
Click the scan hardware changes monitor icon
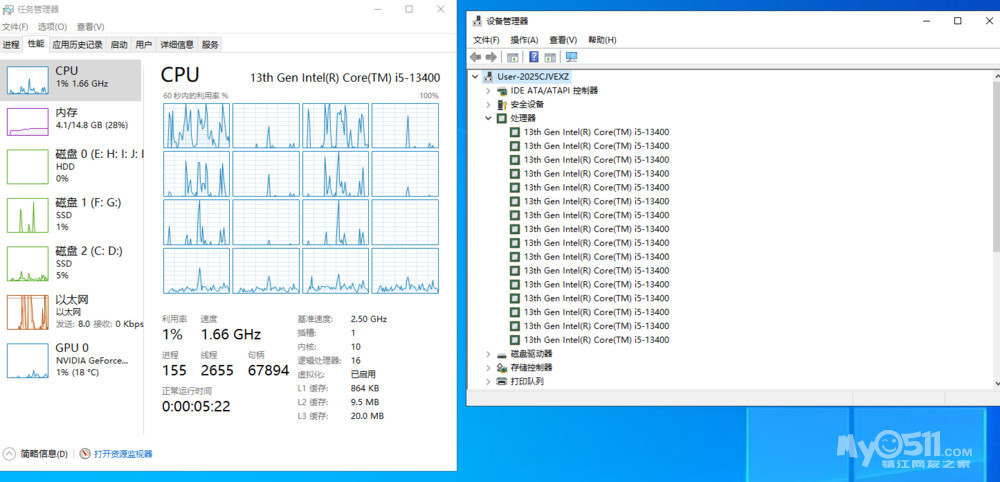571,57
